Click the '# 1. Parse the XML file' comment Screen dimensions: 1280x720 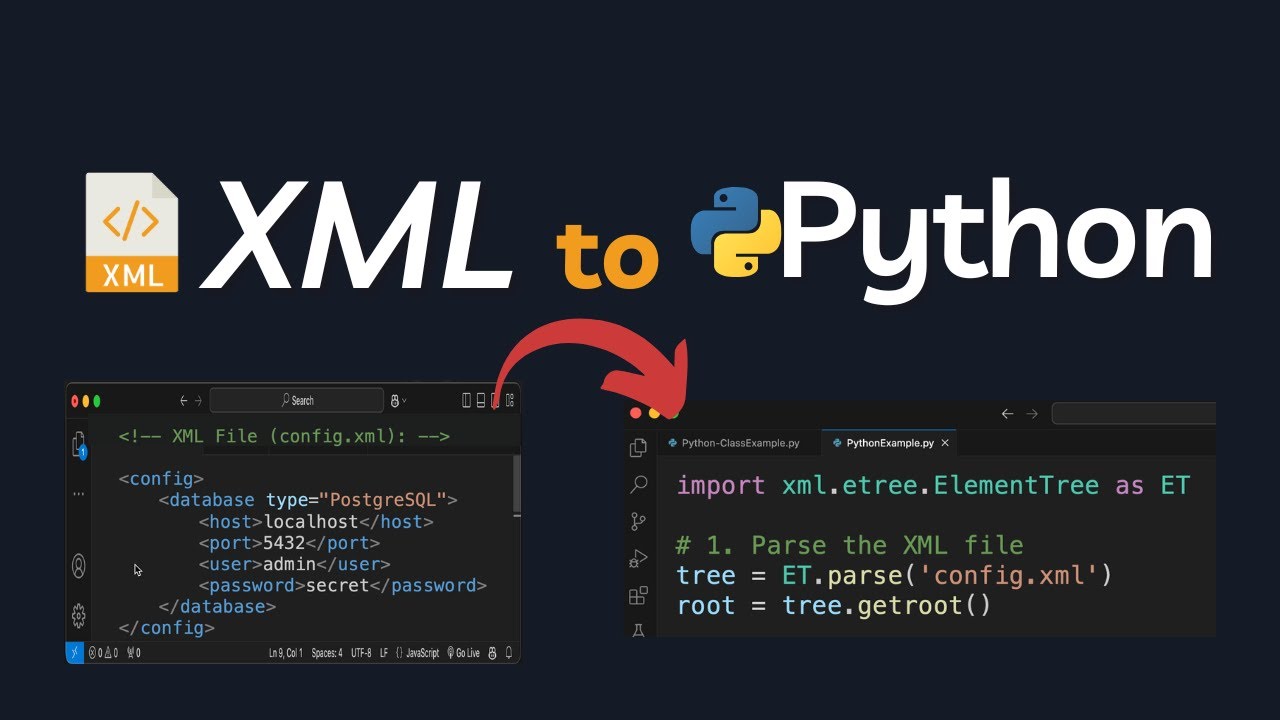(x=850, y=545)
